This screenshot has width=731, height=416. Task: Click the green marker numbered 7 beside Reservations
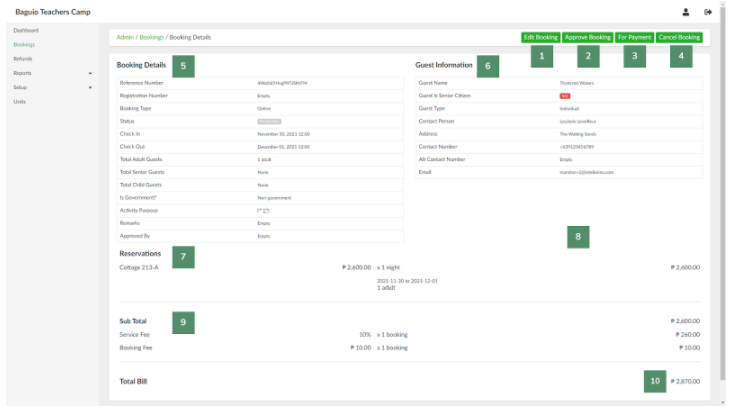pos(183,257)
